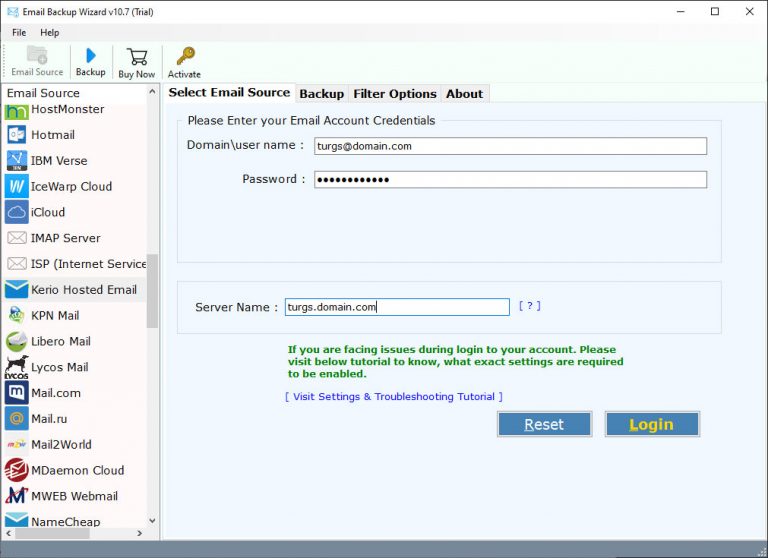The height and width of the screenshot is (558, 768).
Task: Open Visit Settings & Troubleshooting Tutorial link
Action: [394, 397]
